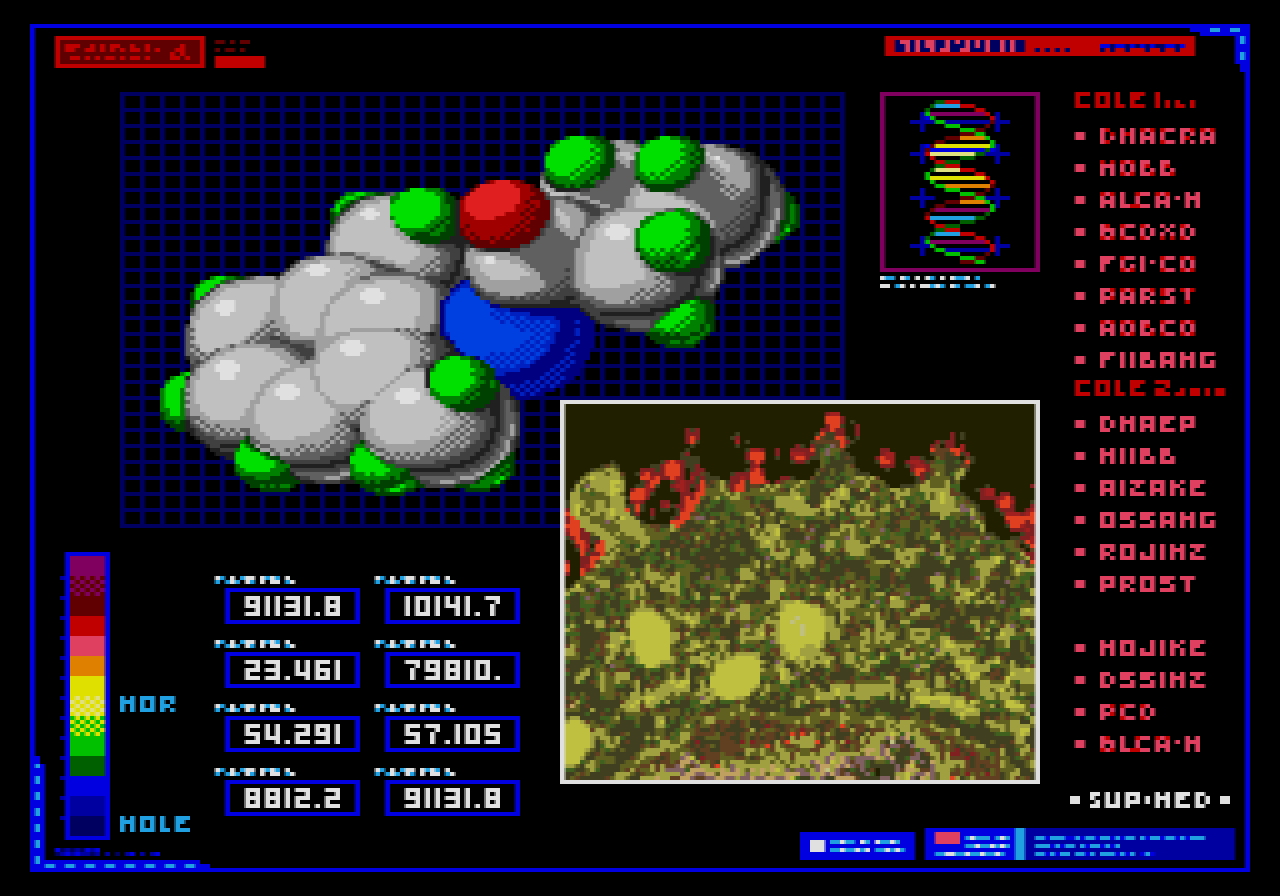The image size is (1280, 896).
Task: Open the red header bar at top right
Action: click(x=1039, y=46)
